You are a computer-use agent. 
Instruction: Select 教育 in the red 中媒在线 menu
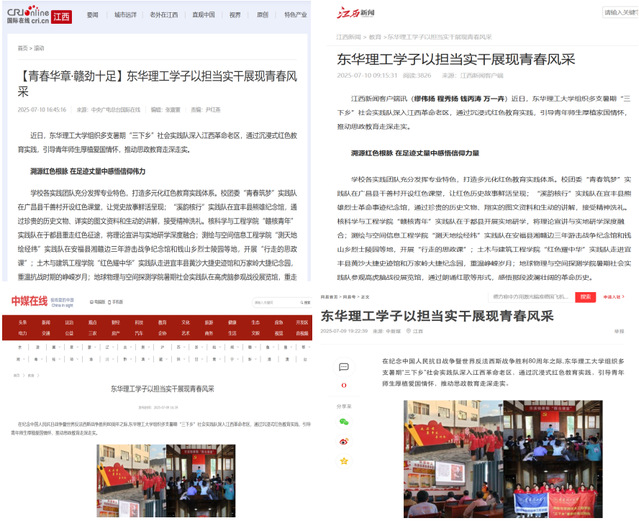click(162, 322)
